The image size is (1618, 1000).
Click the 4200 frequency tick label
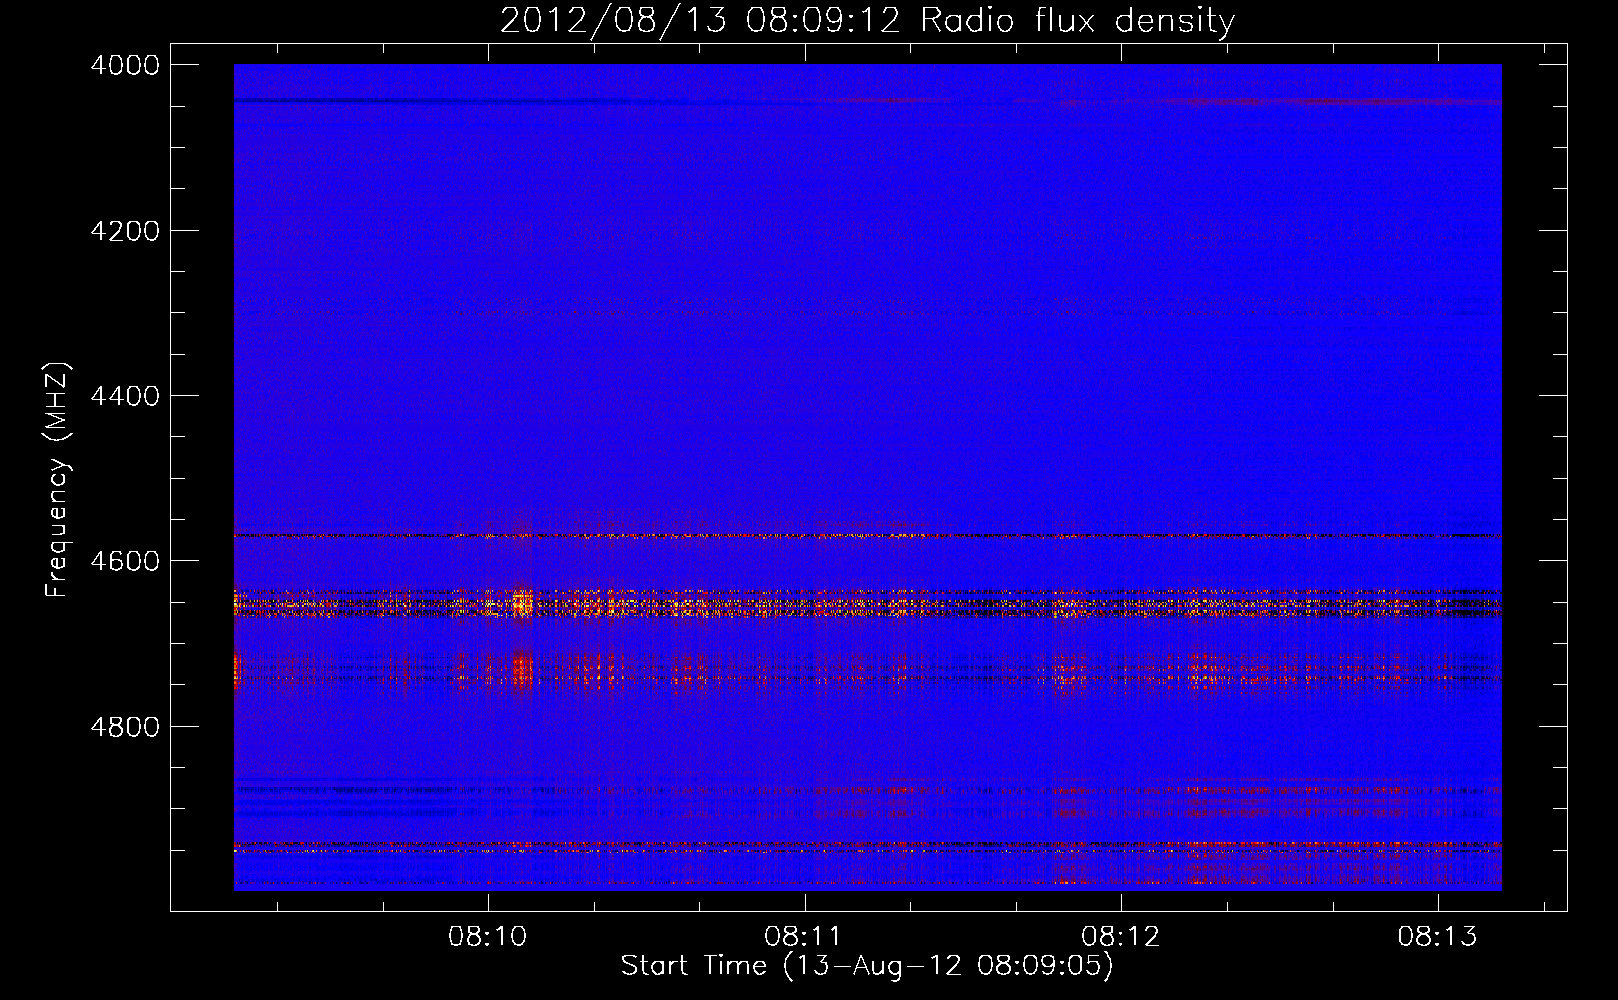click(x=125, y=231)
